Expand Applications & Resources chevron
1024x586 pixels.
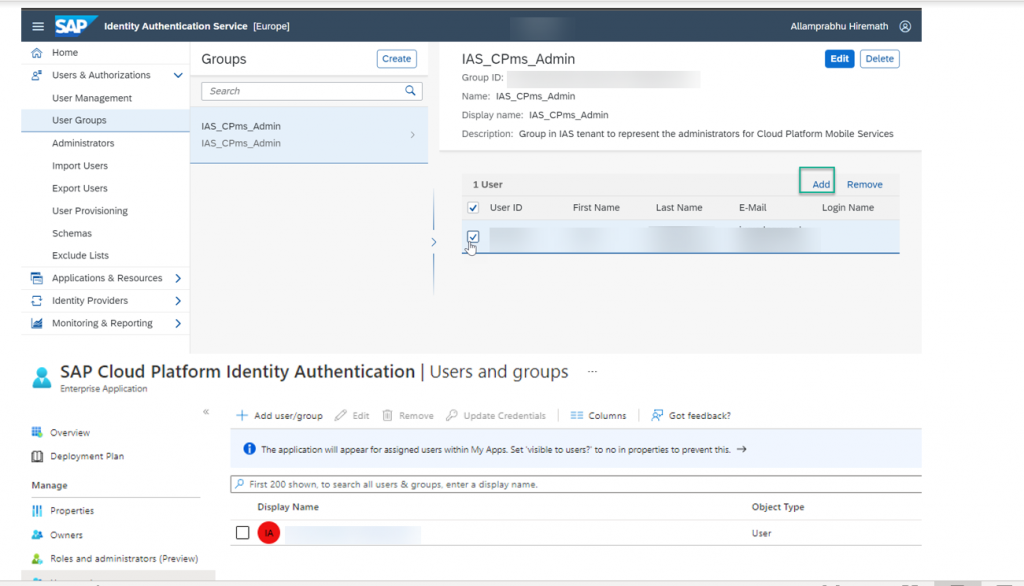178,278
